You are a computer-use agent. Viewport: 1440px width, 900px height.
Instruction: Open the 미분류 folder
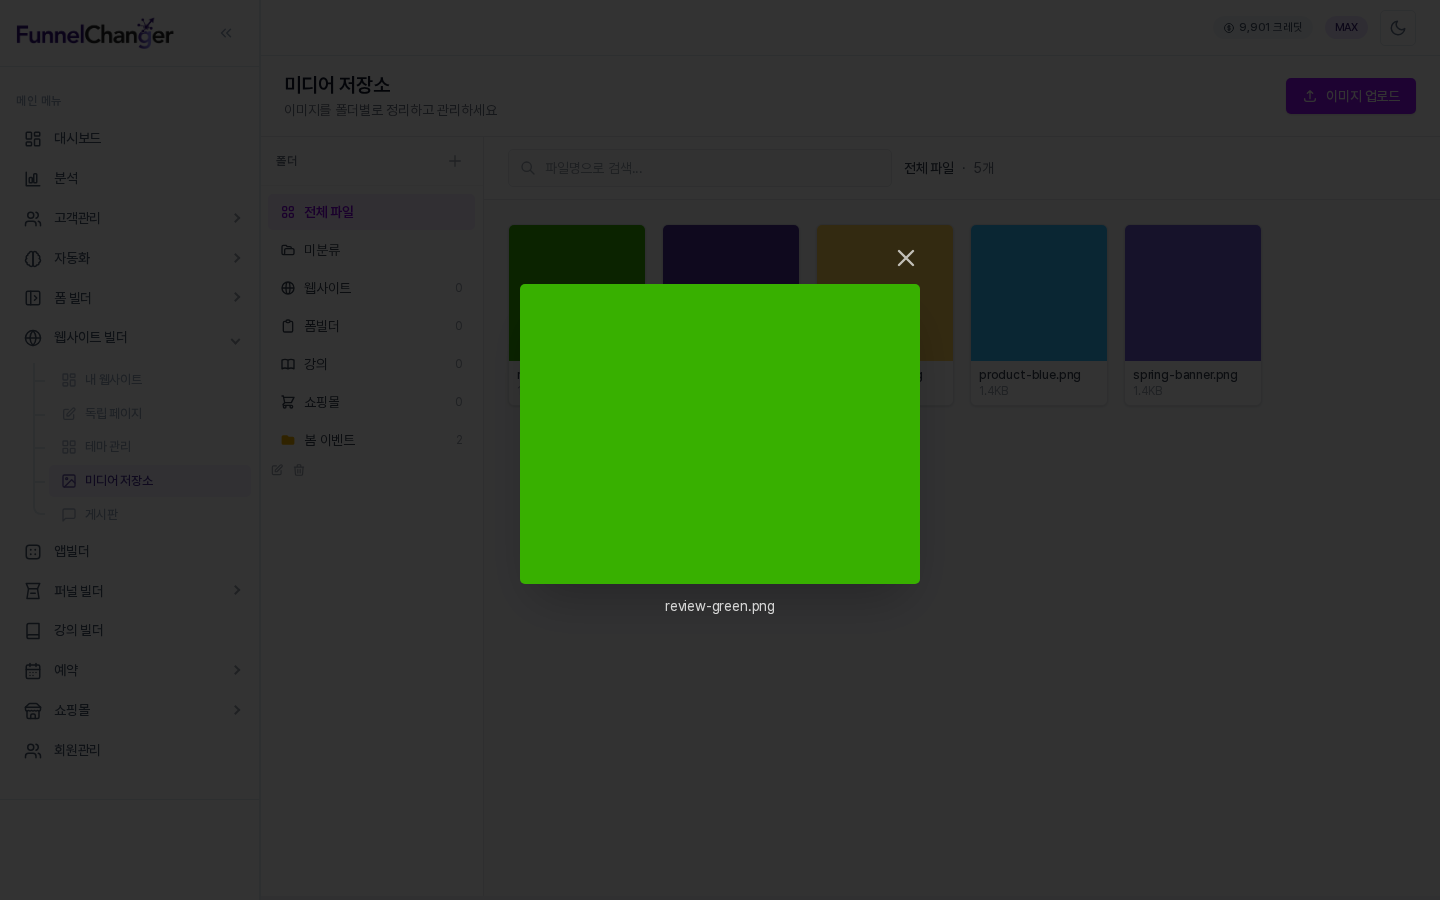coord(372,250)
